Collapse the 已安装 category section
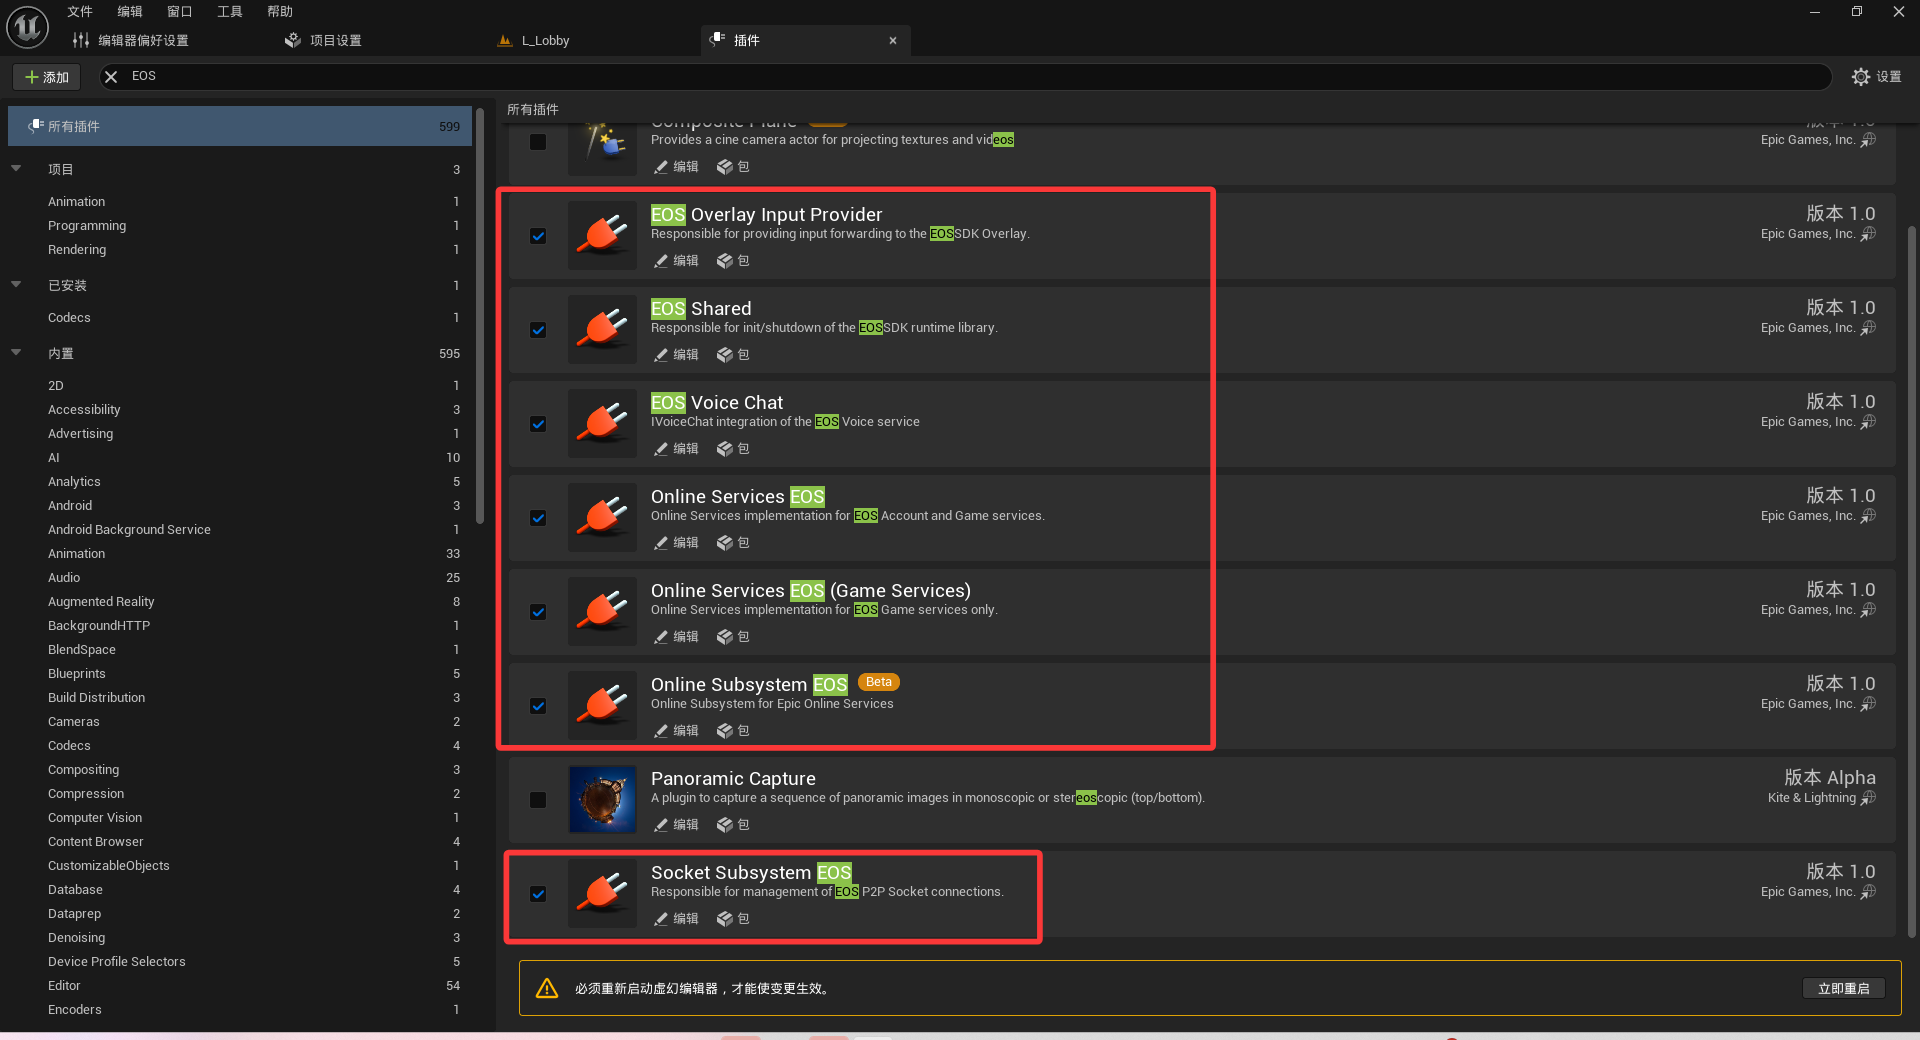This screenshot has height=1040, width=1920. pos(16,285)
